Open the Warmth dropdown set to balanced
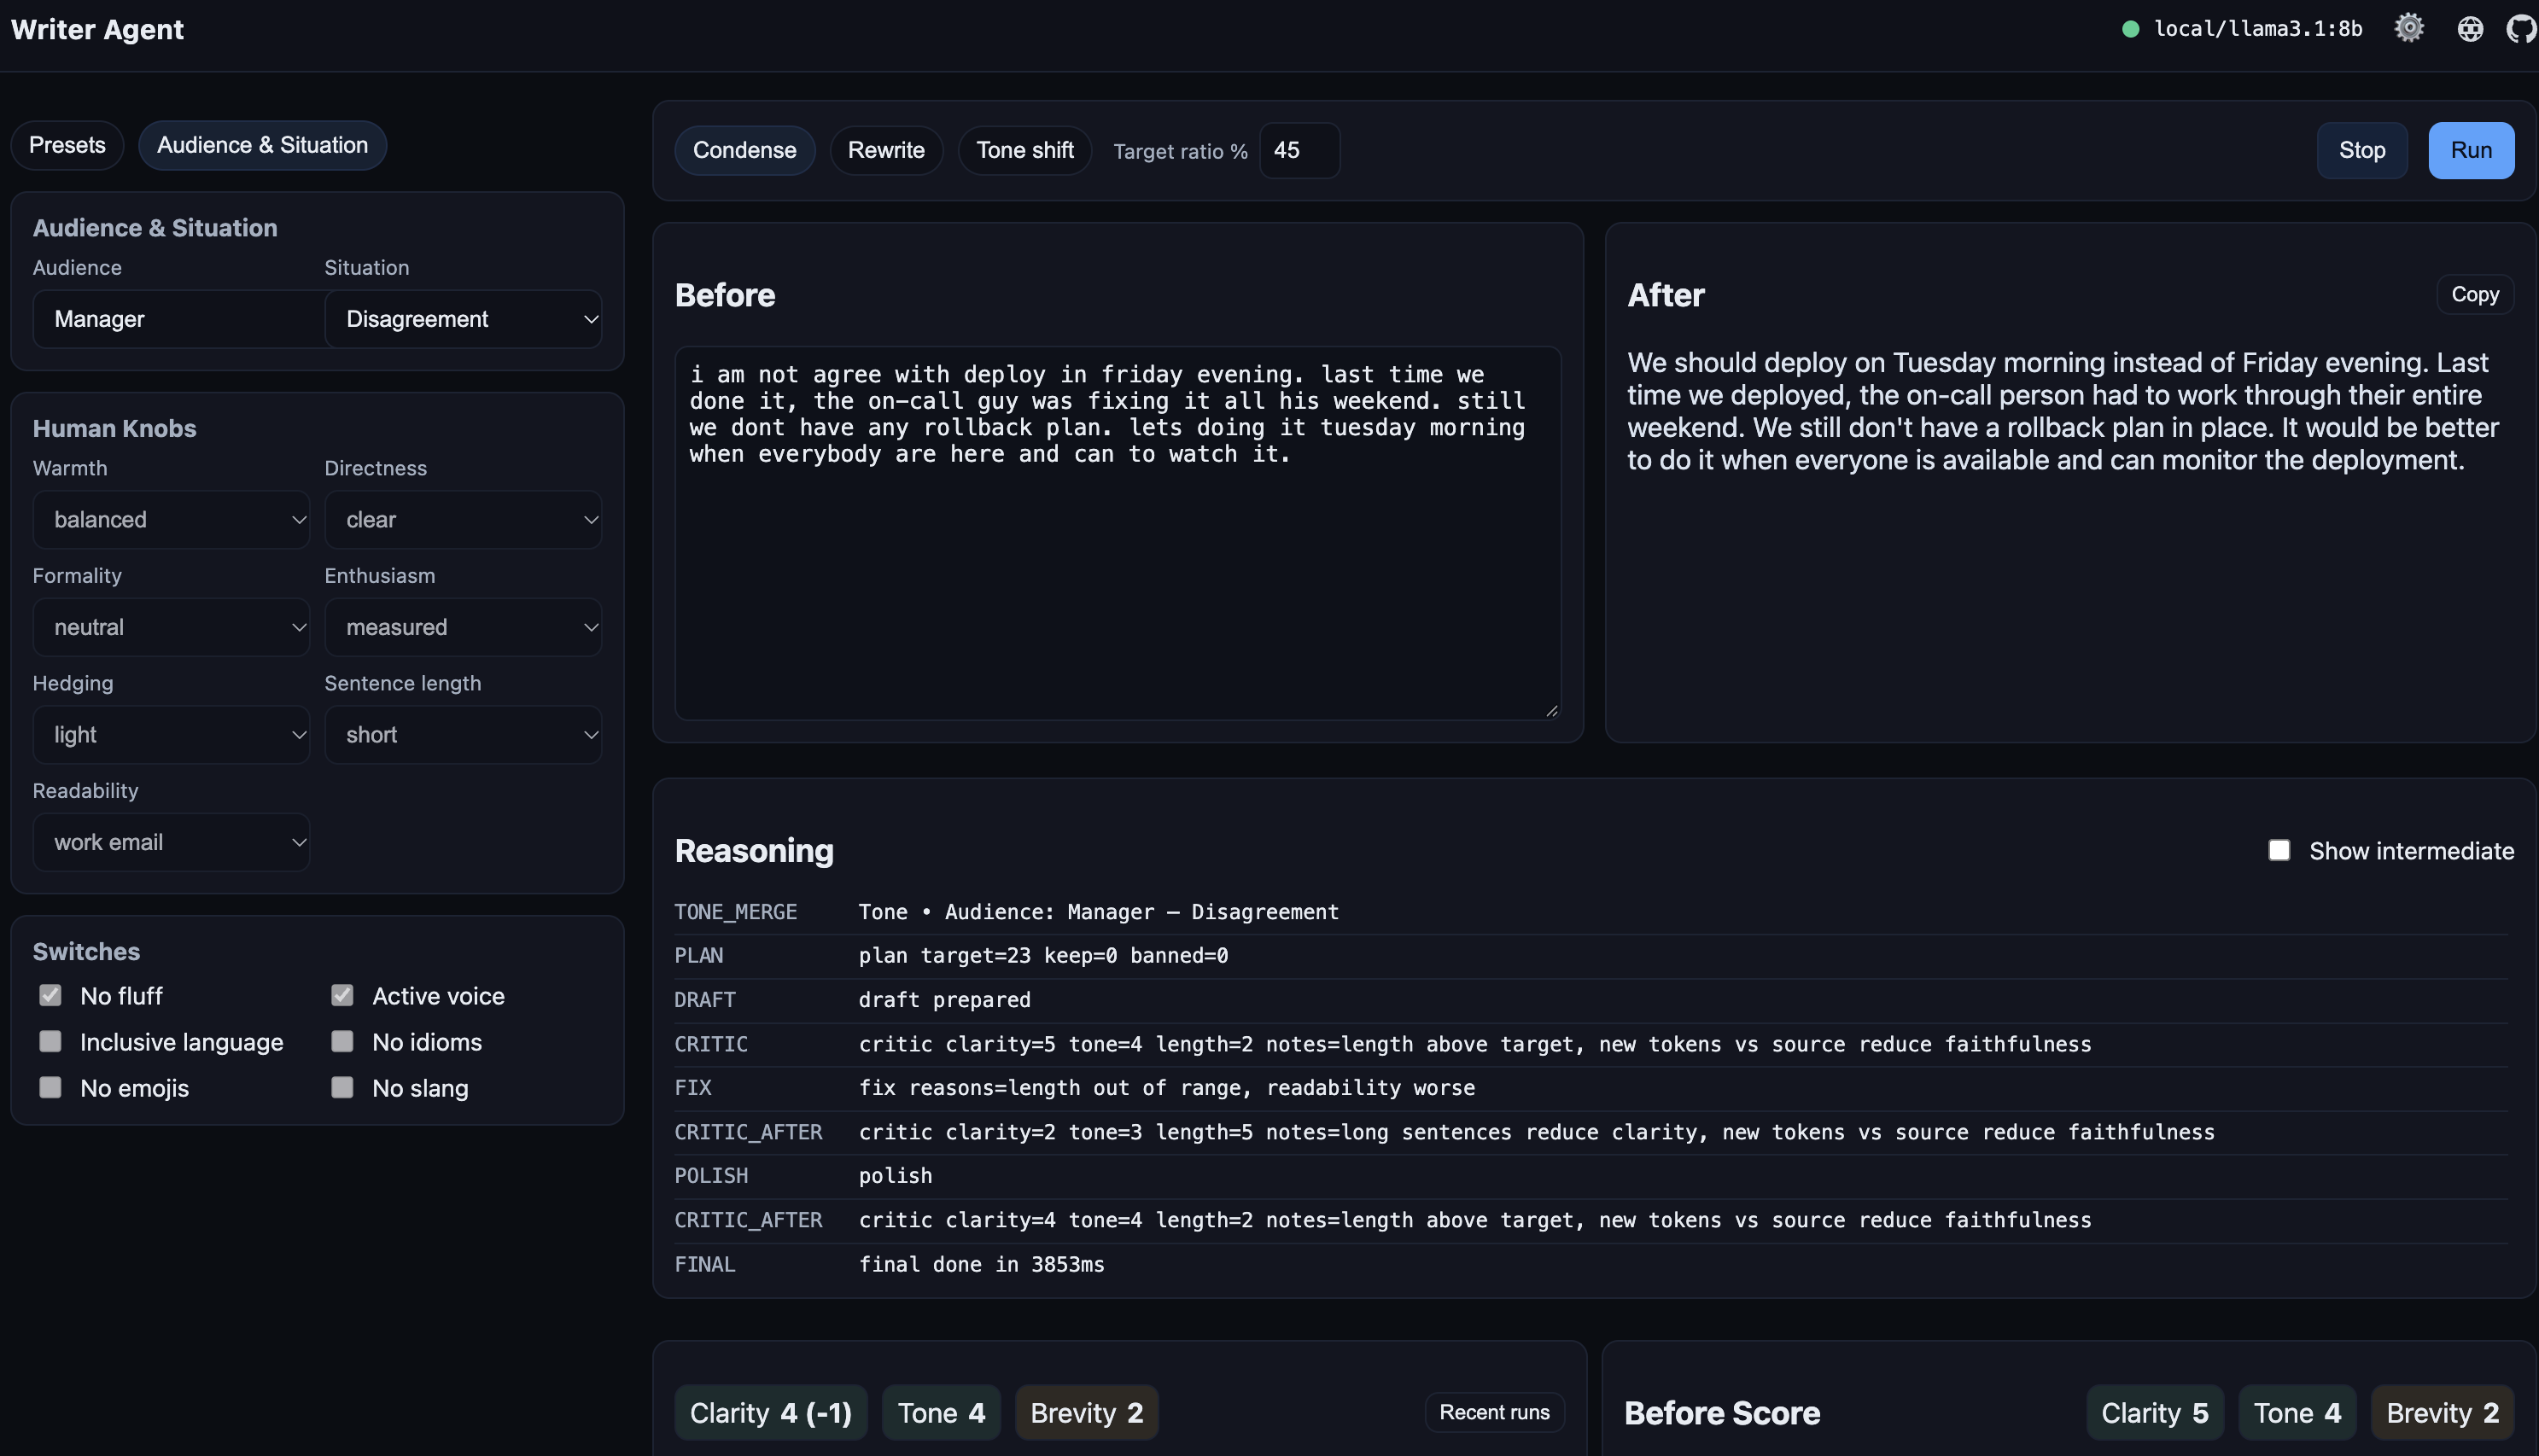The width and height of the screenshot is (2539, 1456). coord(171,519)
